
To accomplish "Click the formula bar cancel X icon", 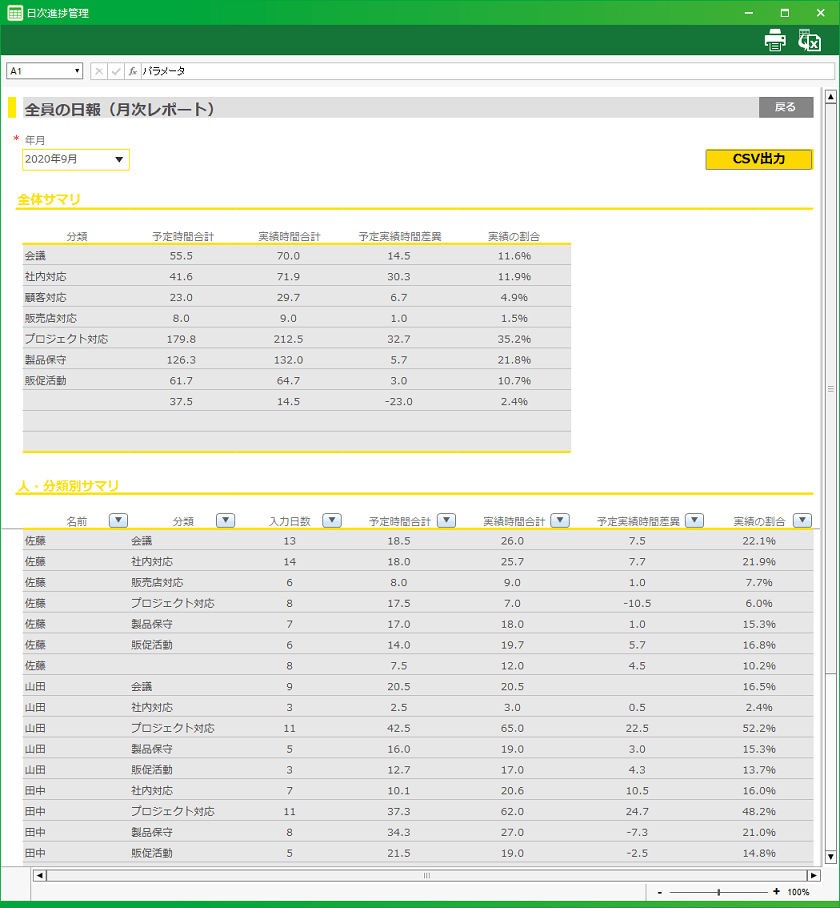I will pyautogui.click(x=99, y=71).
